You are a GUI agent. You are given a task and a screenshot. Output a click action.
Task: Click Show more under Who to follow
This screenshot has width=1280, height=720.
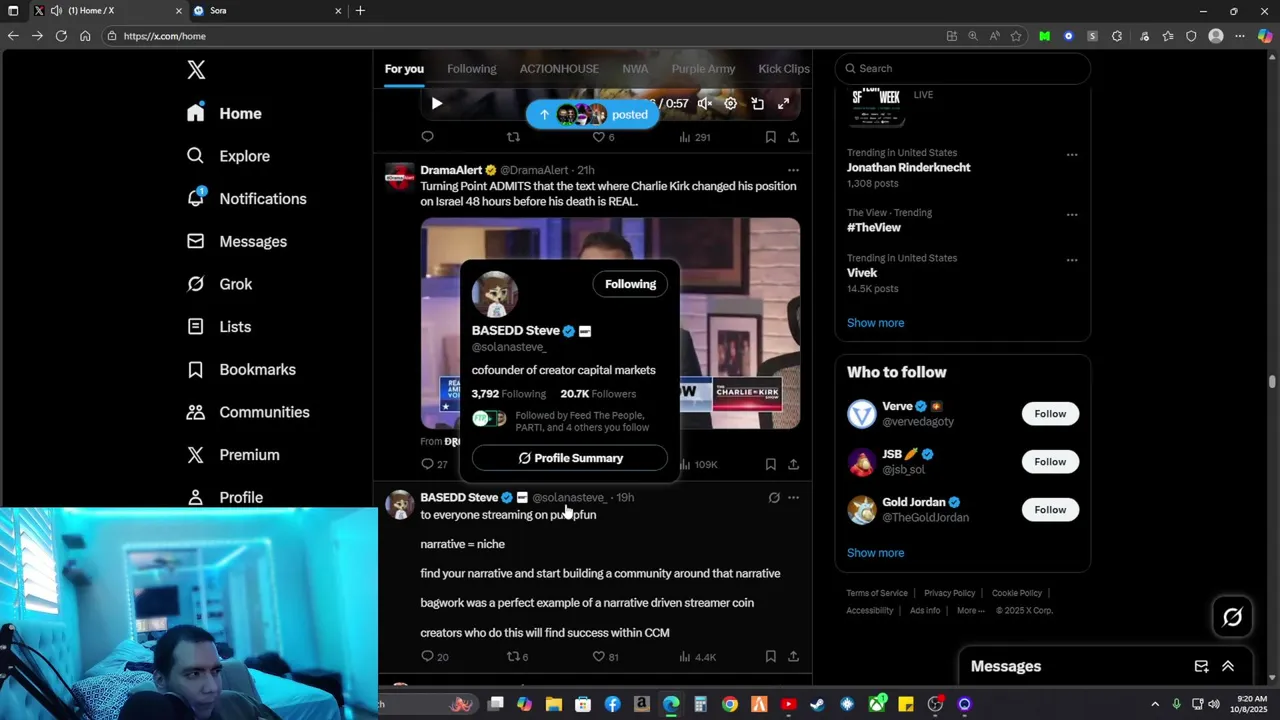pyautogui.click(x=875, y=553)
